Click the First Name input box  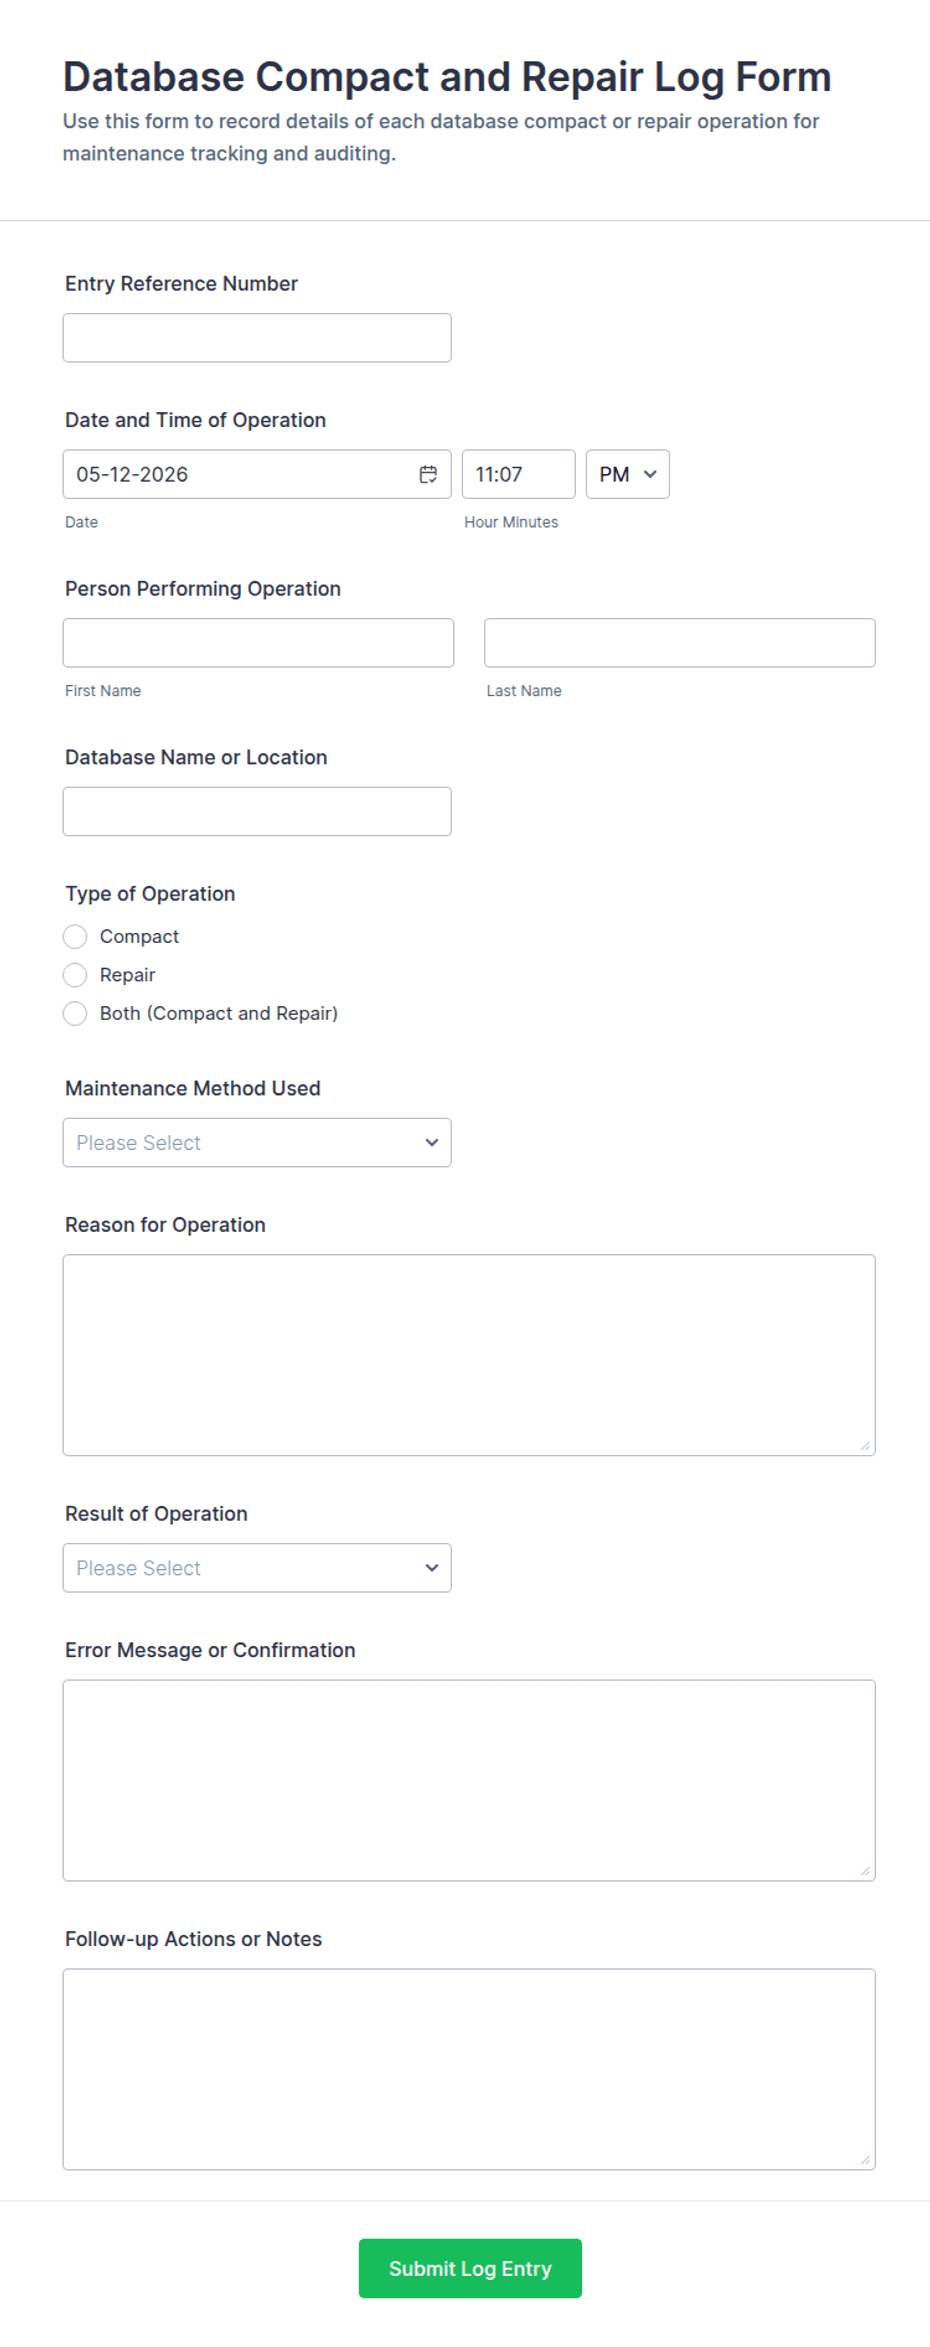click(258, 643)
